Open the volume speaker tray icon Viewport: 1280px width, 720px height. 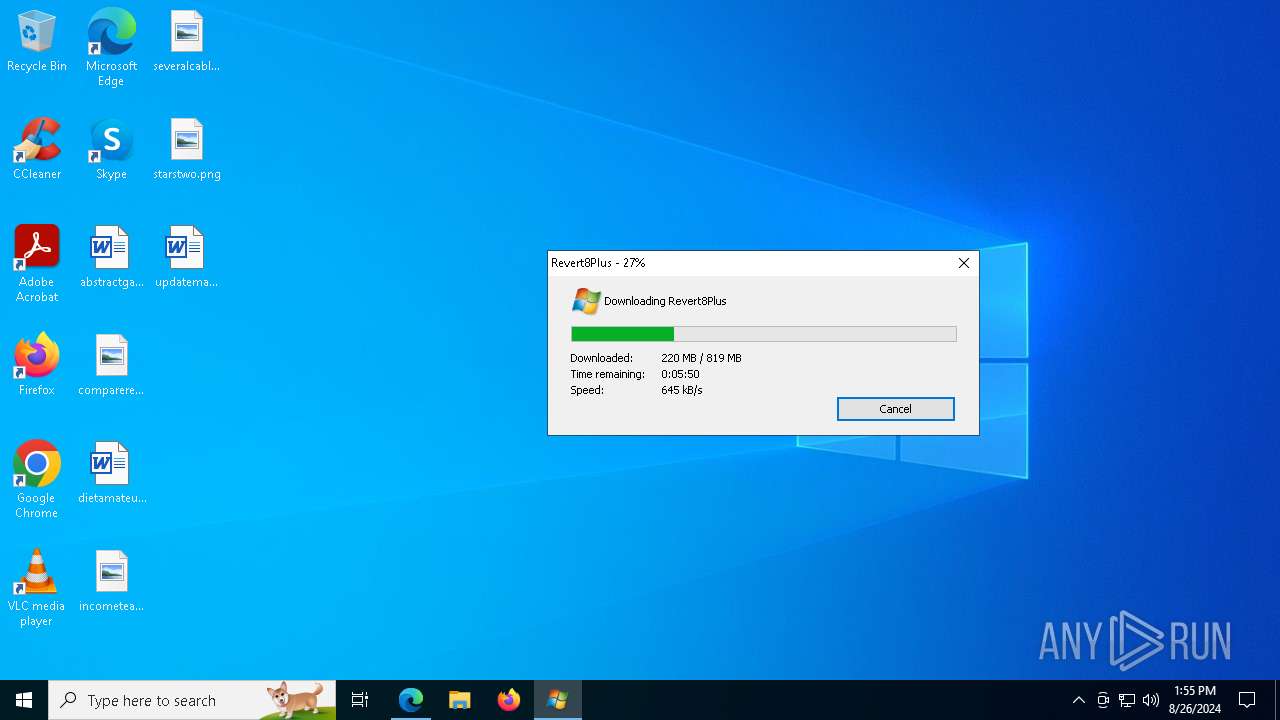pos(1151,700)
